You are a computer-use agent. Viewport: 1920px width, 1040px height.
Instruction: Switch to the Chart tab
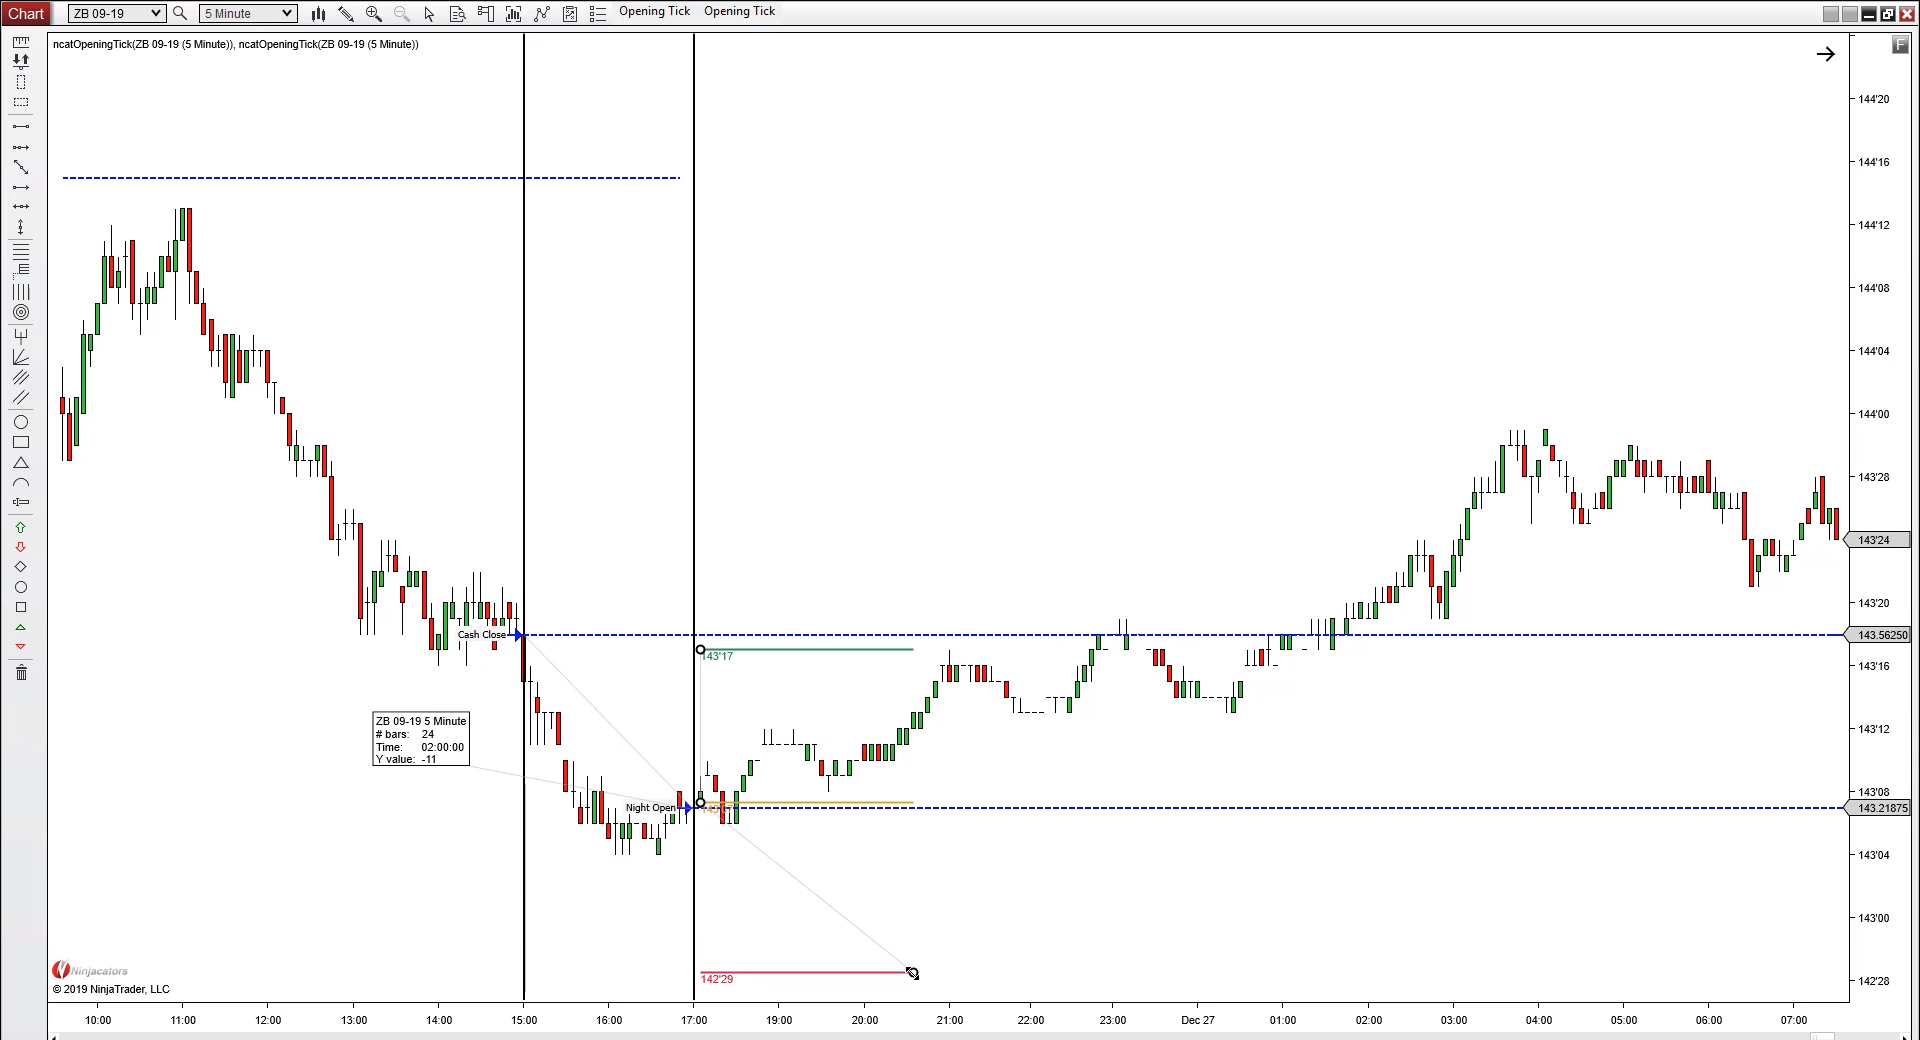(26, 13)
